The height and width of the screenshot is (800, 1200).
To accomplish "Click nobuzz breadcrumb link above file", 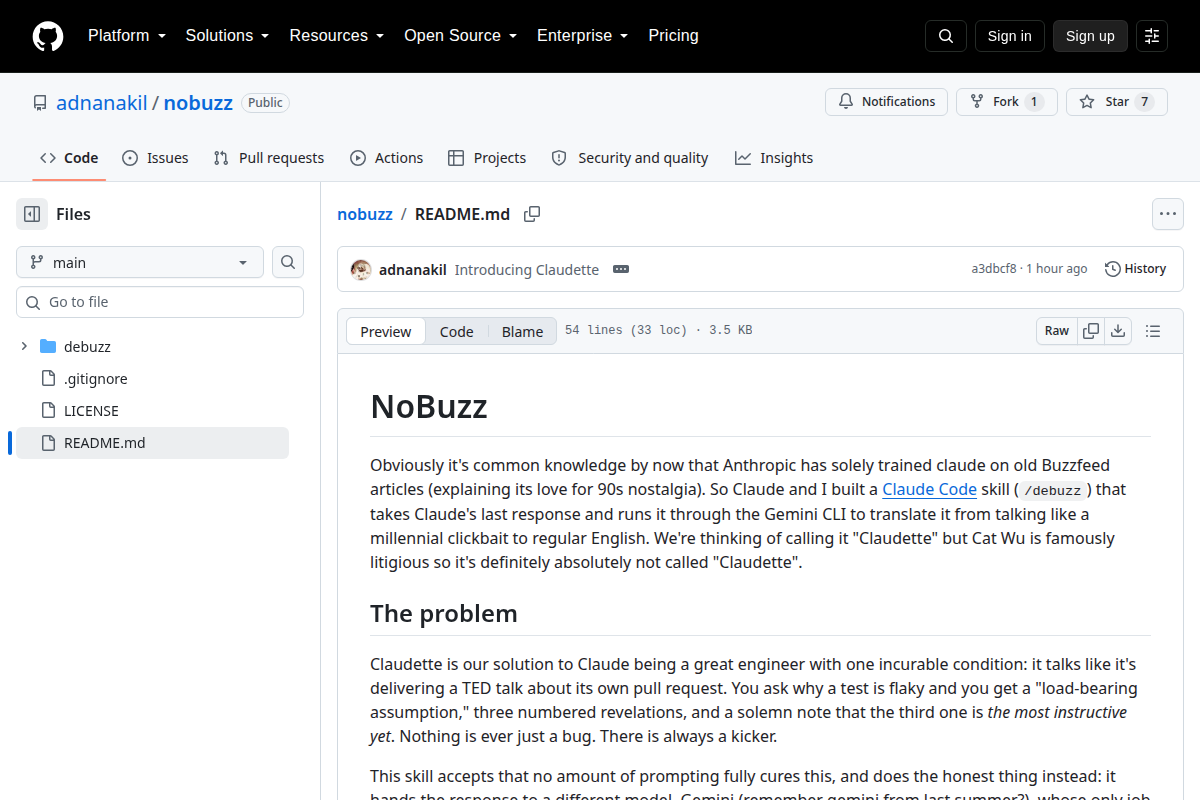I will coord(365,214).
